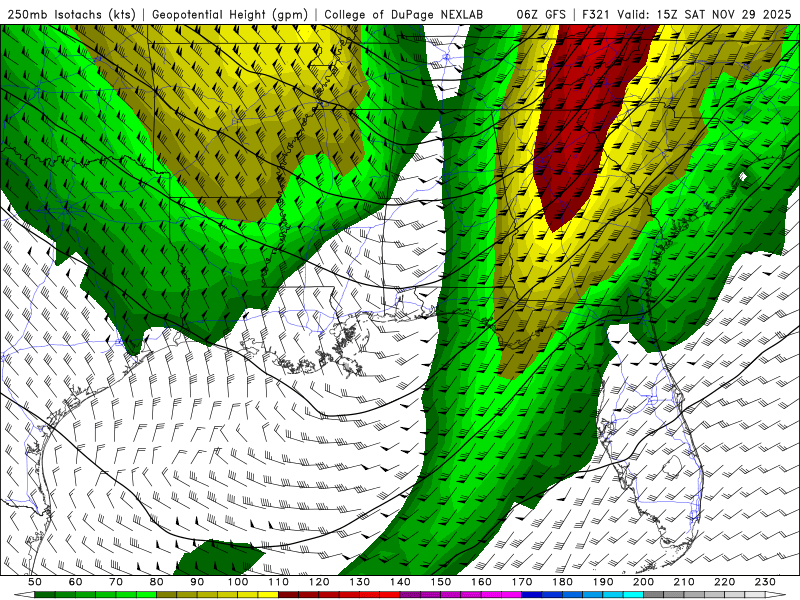Click the 230 label on the color scale

pos(765,582)
